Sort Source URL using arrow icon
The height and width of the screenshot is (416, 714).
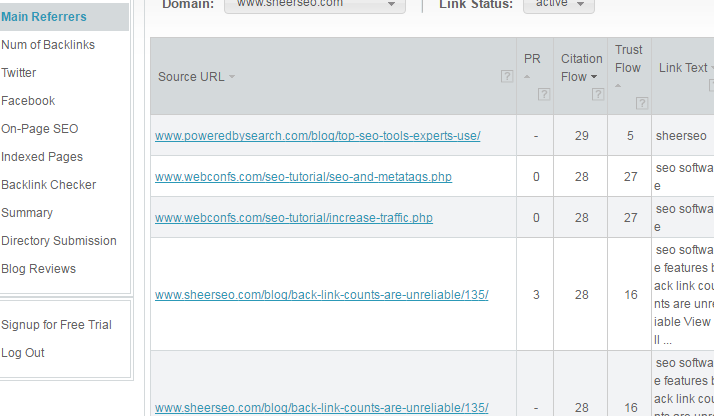point(232,76)
